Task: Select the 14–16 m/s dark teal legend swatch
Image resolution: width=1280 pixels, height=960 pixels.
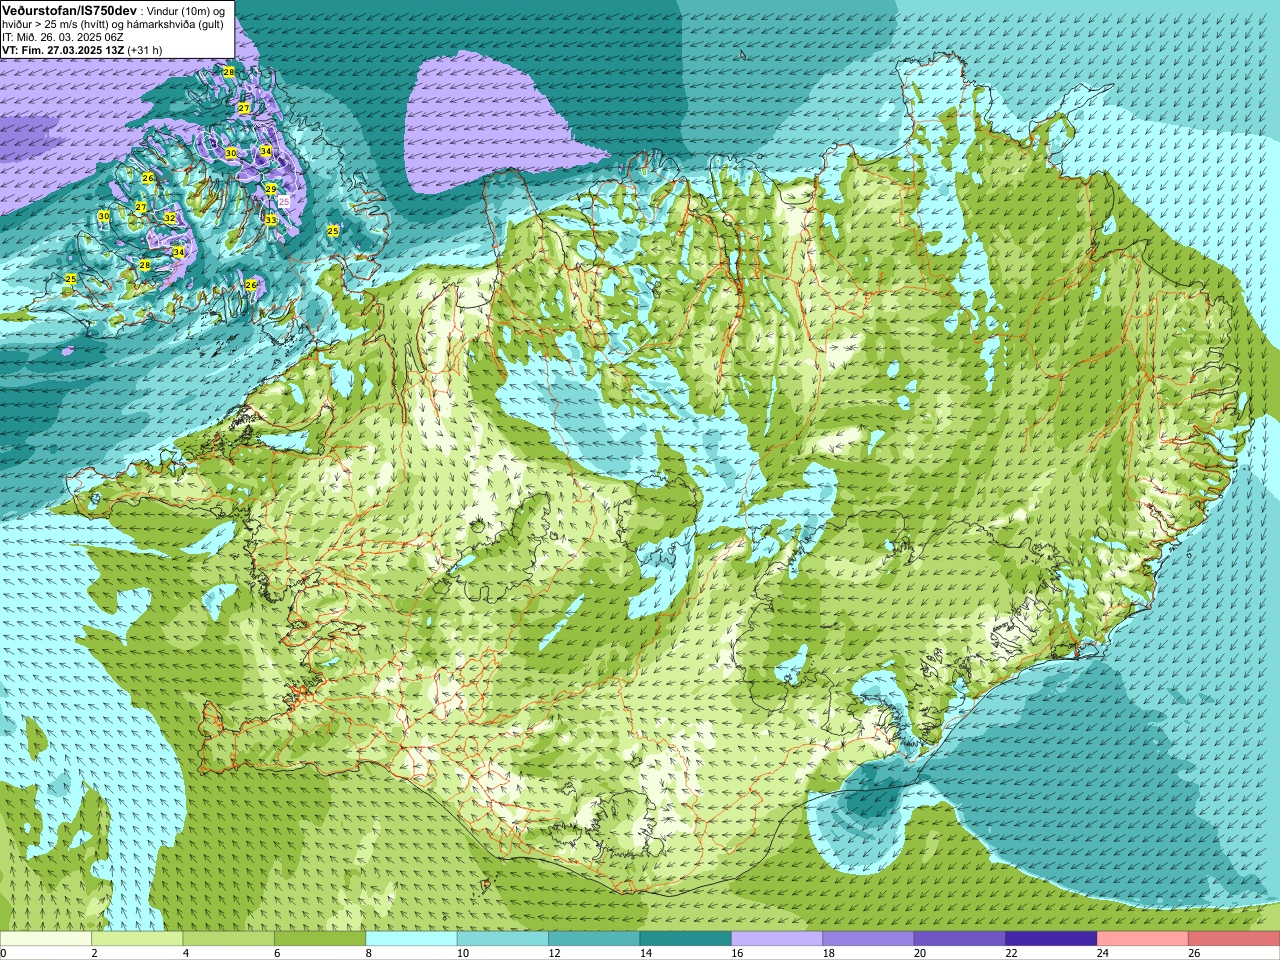Action: 686,939
